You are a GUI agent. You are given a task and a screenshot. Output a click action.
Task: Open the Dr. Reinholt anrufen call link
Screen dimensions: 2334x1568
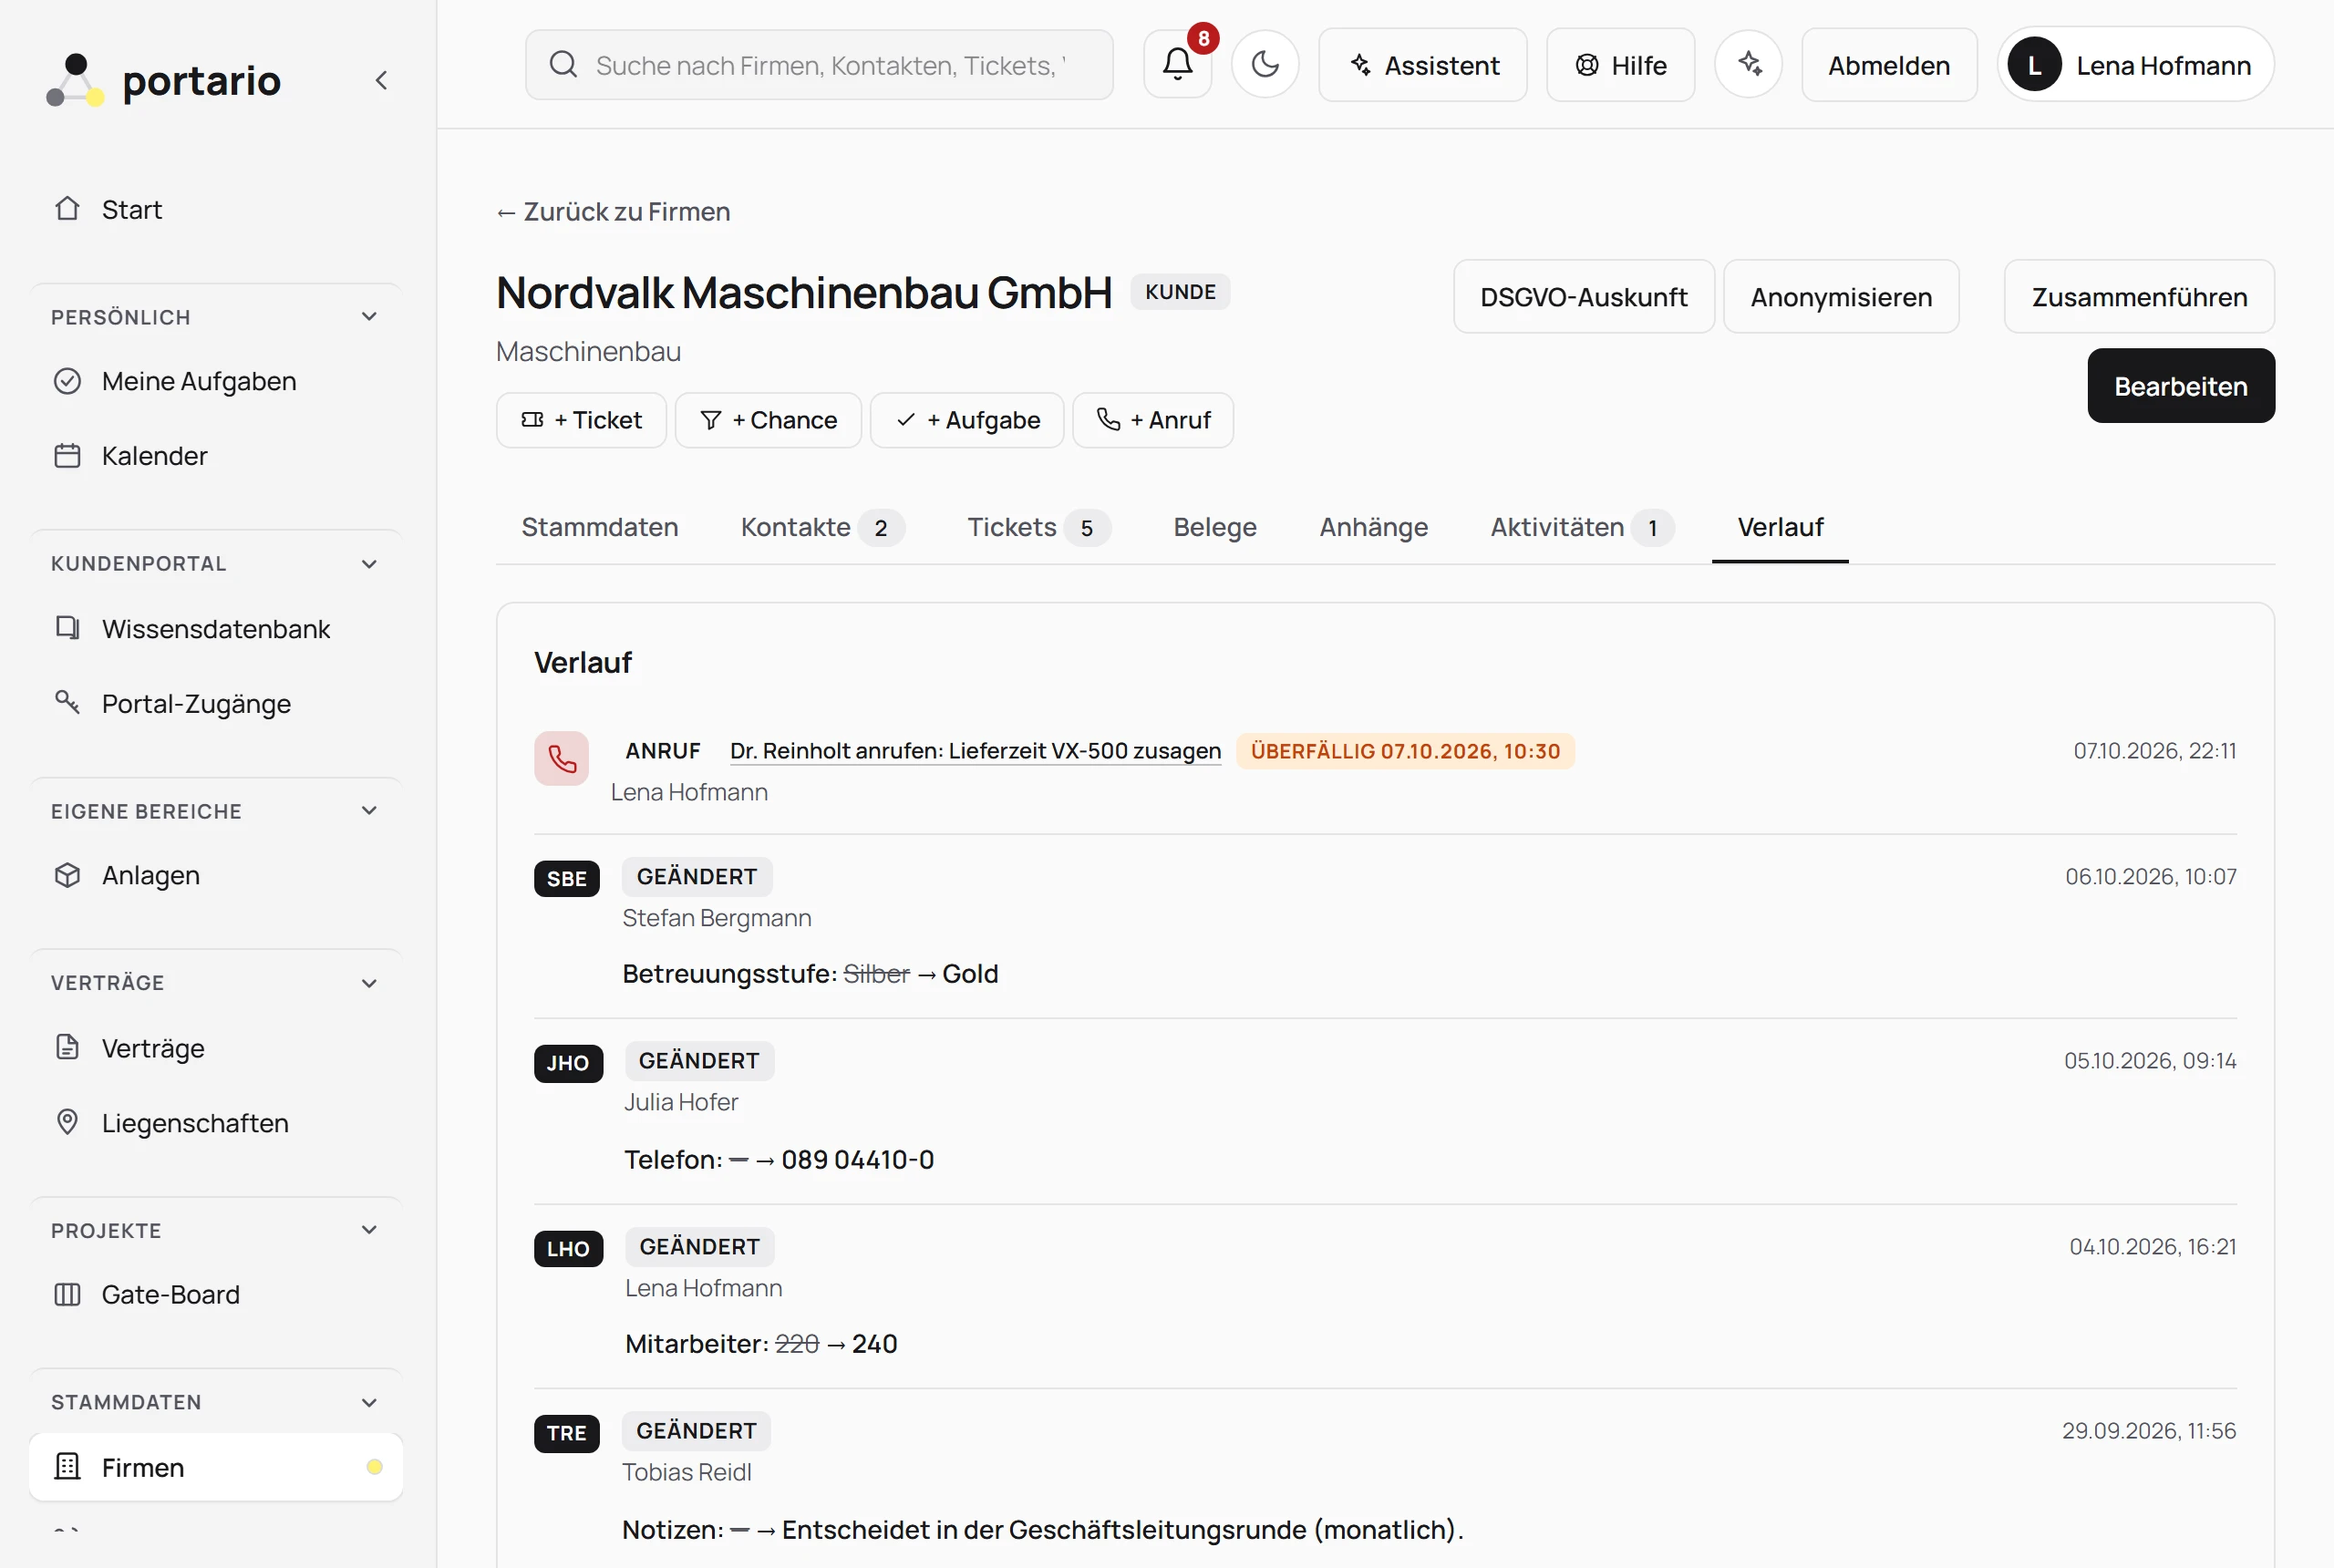(975, 751)
